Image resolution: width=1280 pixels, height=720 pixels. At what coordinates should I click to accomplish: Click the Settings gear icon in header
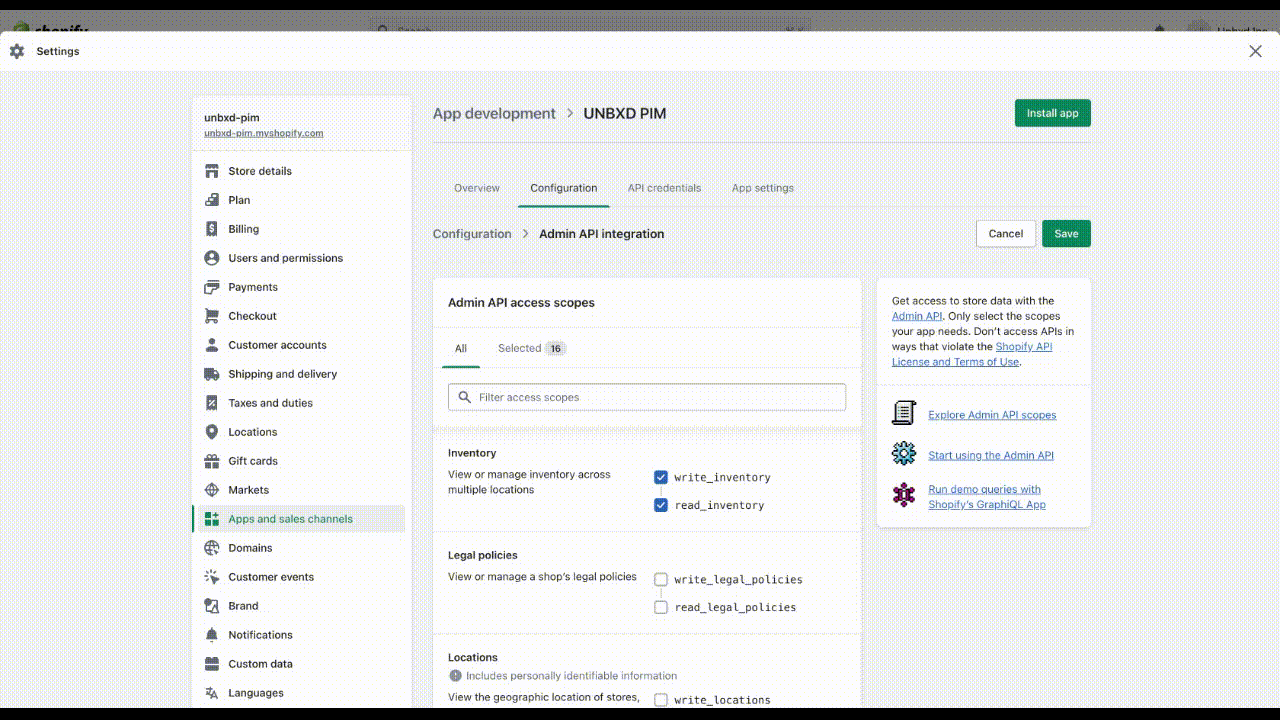point(17,51)
